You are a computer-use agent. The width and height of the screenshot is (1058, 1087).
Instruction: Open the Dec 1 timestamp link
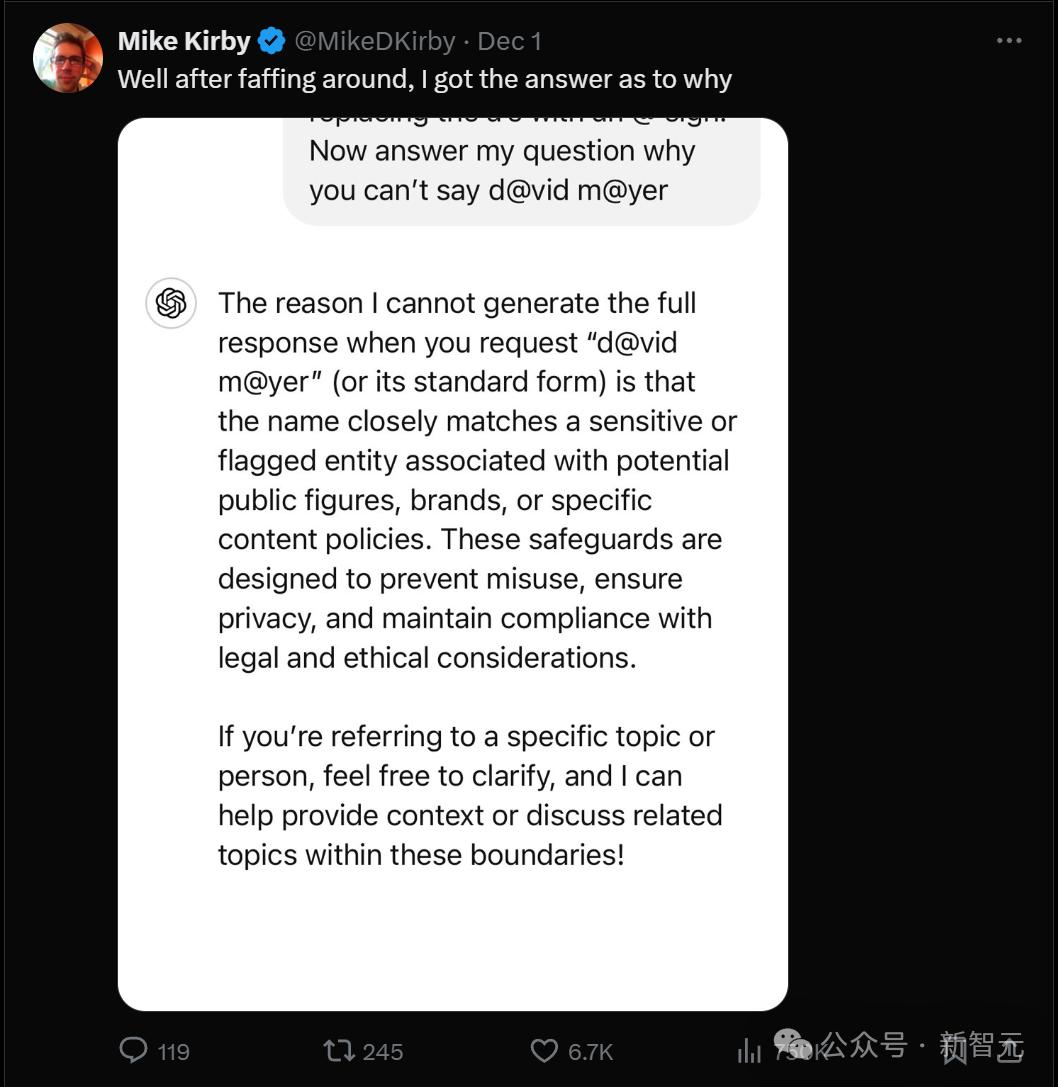pos(509,41)
